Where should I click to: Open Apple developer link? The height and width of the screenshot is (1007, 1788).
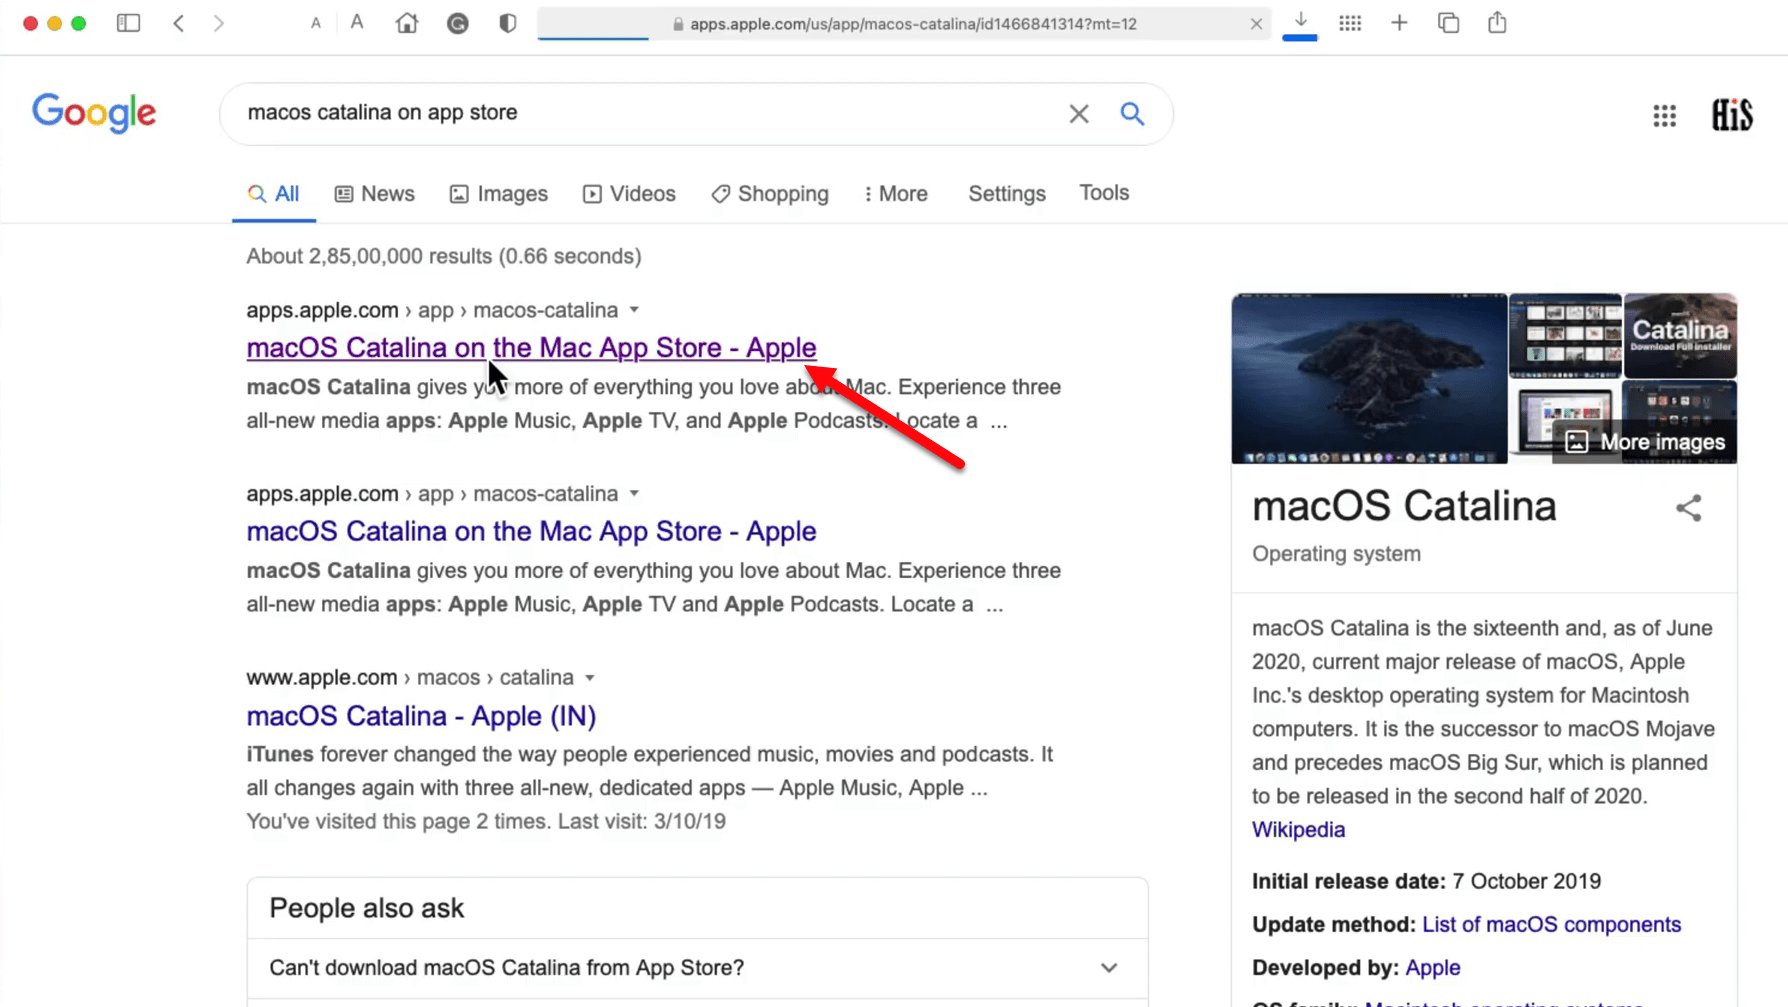1432,968
